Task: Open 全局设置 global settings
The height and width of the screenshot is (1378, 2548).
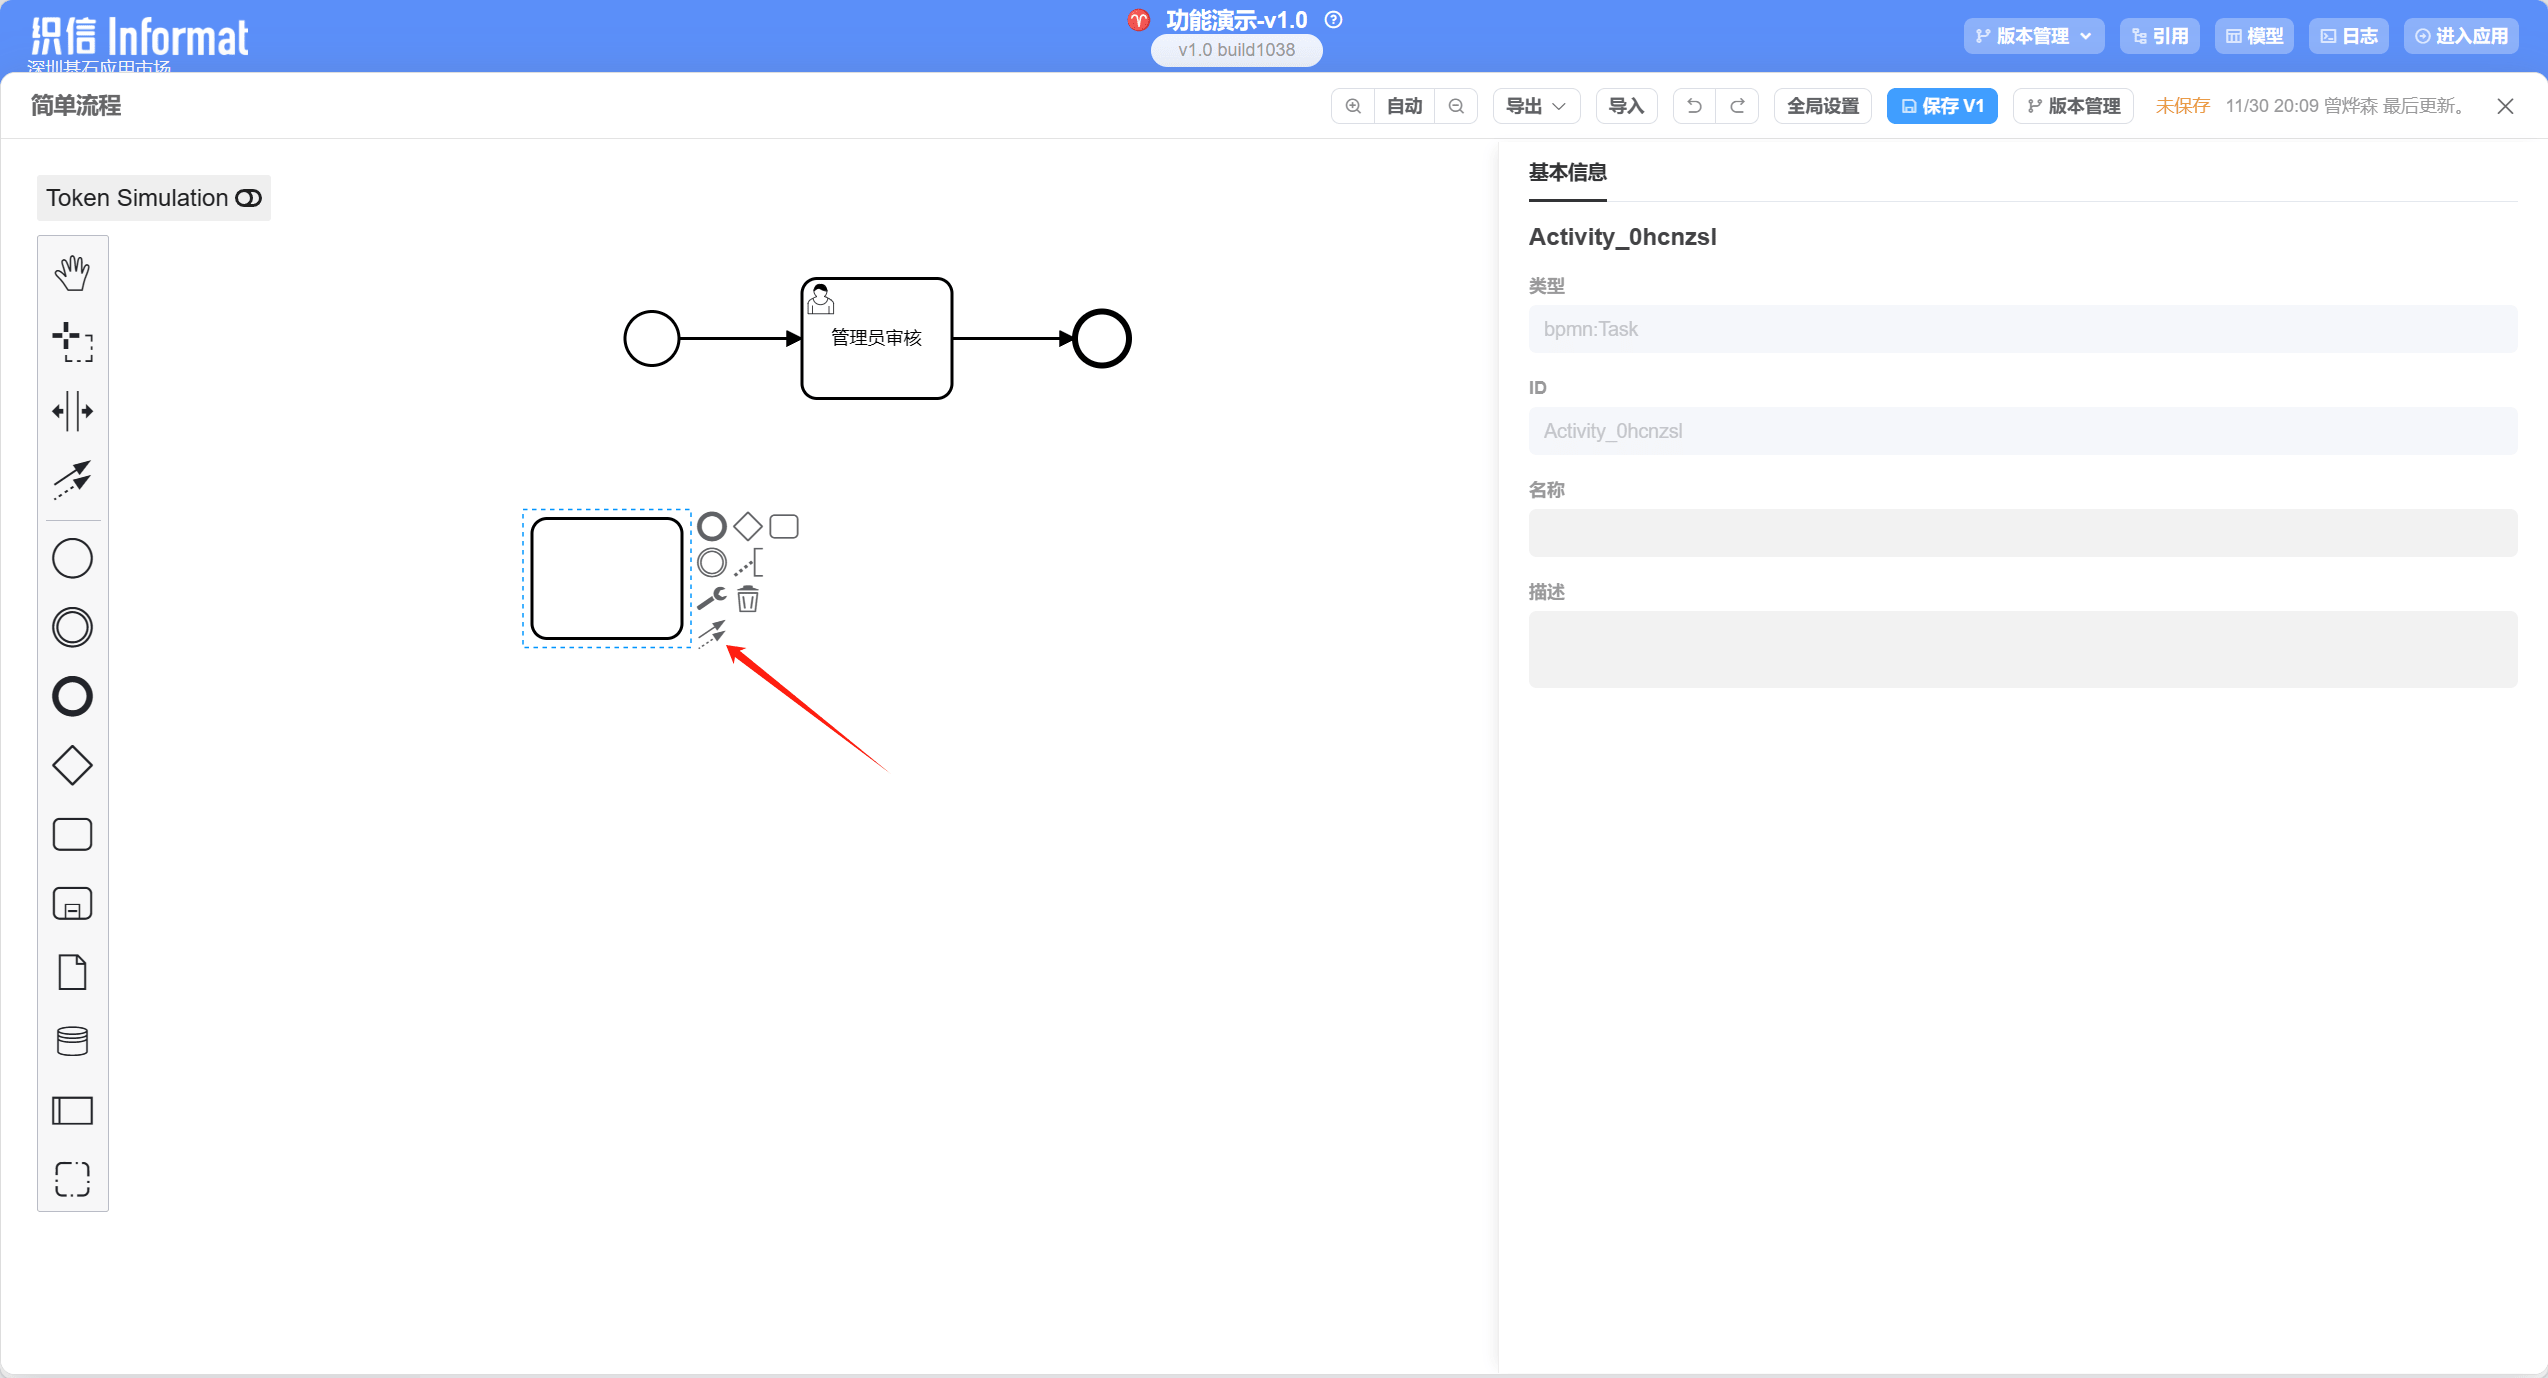Action: coord(1822,106)
